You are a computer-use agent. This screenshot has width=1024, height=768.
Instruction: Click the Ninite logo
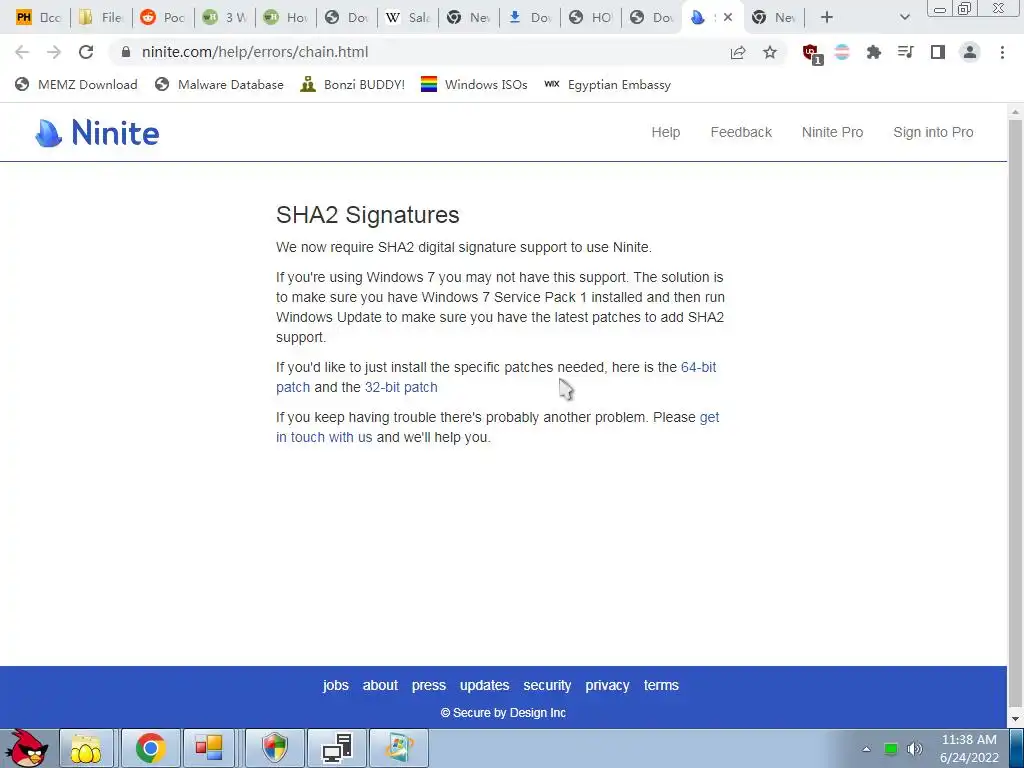pos(97,133)
